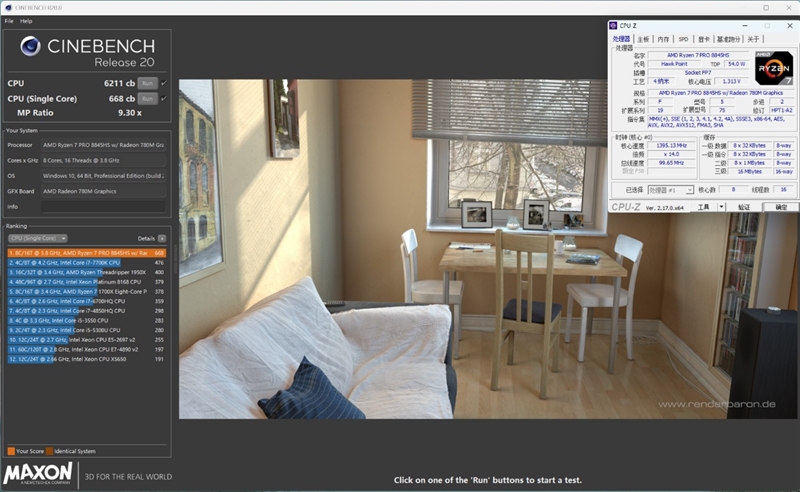Toggle the ranking Details arrow button
Screen dimensions: 800x492
tap(160, 238)
